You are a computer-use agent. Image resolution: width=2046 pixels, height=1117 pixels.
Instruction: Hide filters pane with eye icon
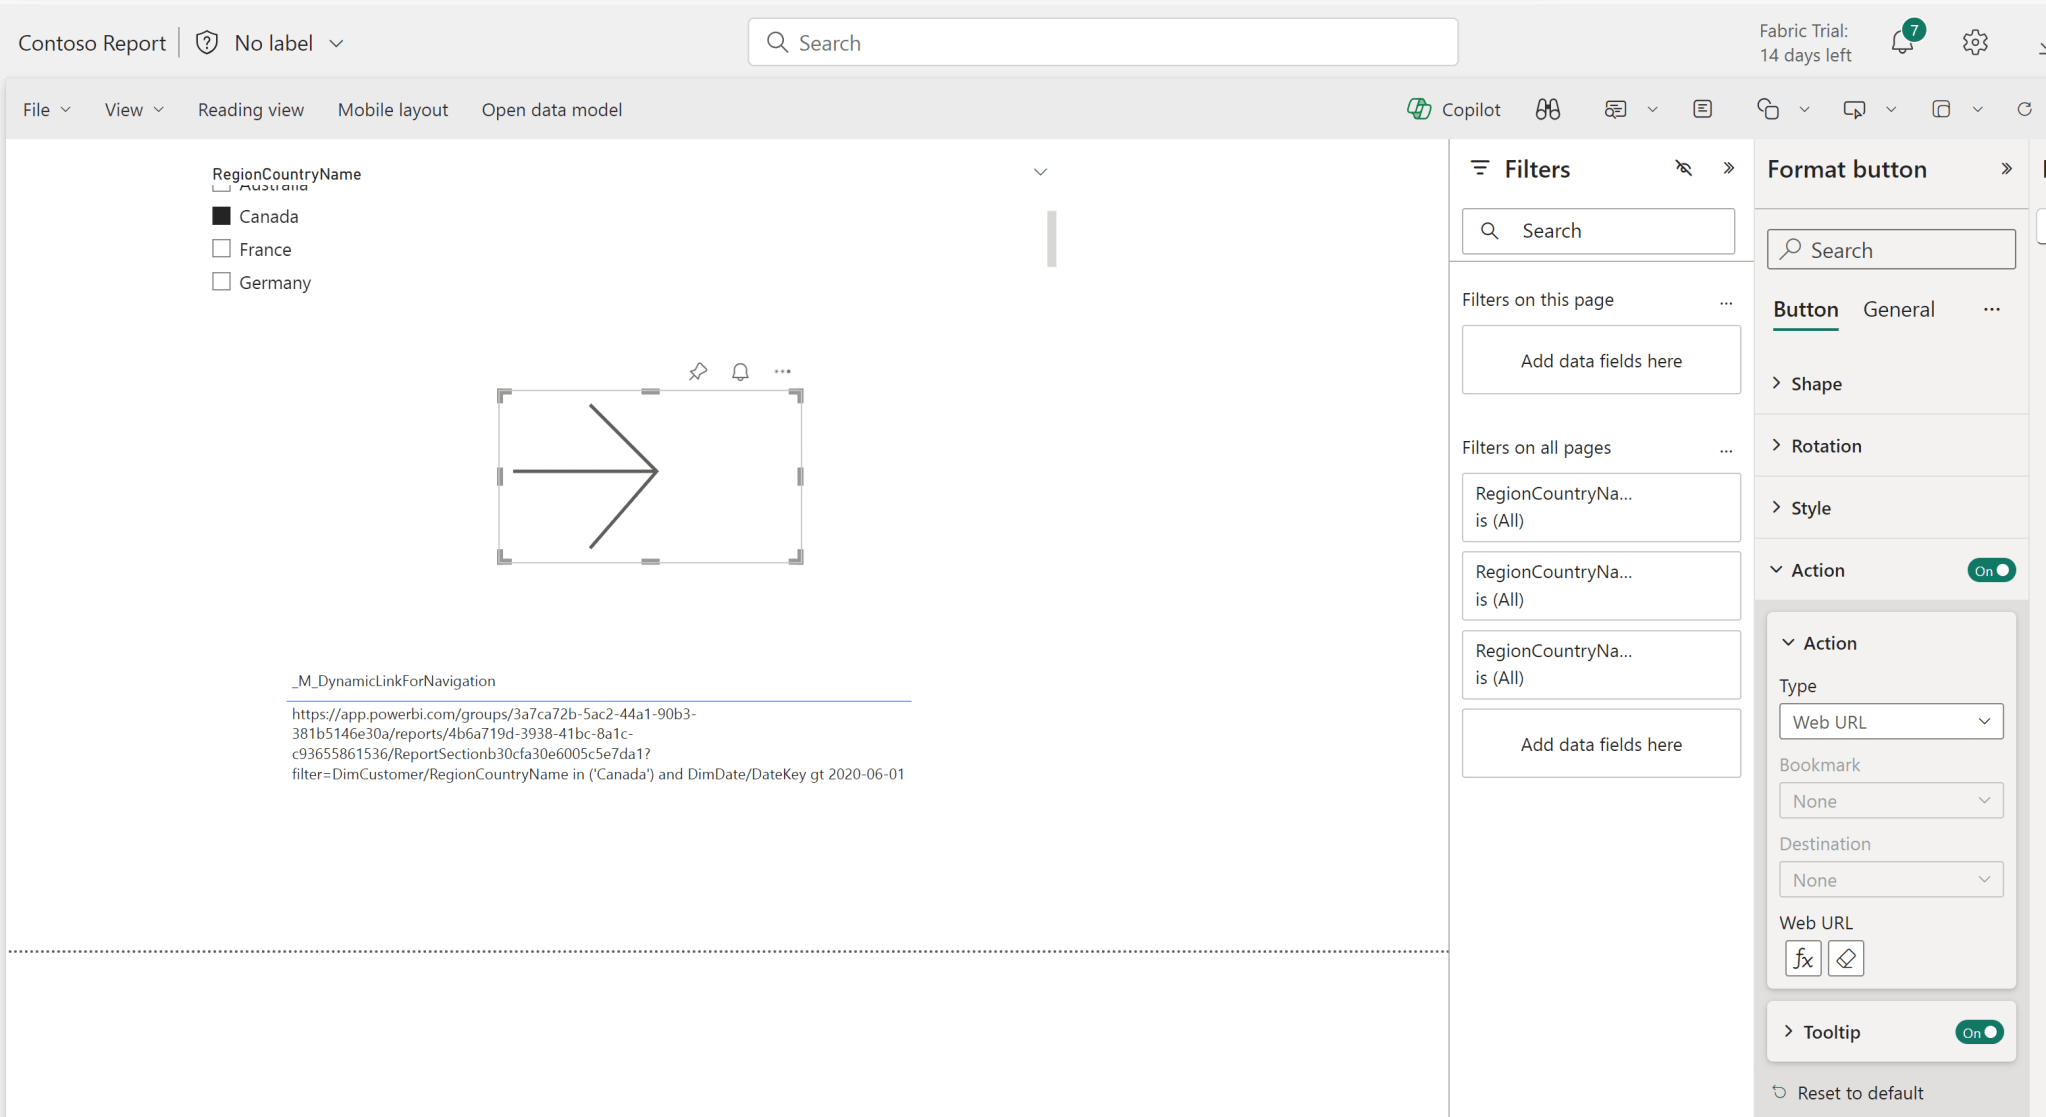pos(1684,168)
